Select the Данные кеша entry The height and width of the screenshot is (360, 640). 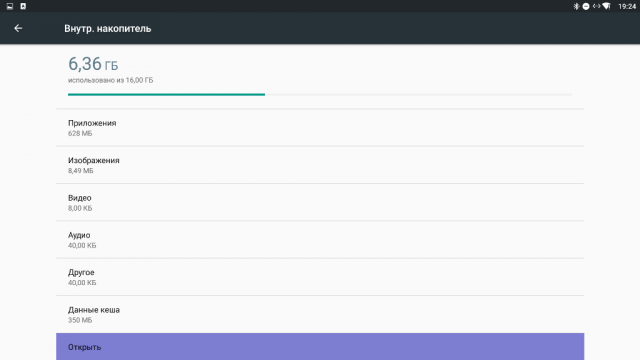point(320,314)
